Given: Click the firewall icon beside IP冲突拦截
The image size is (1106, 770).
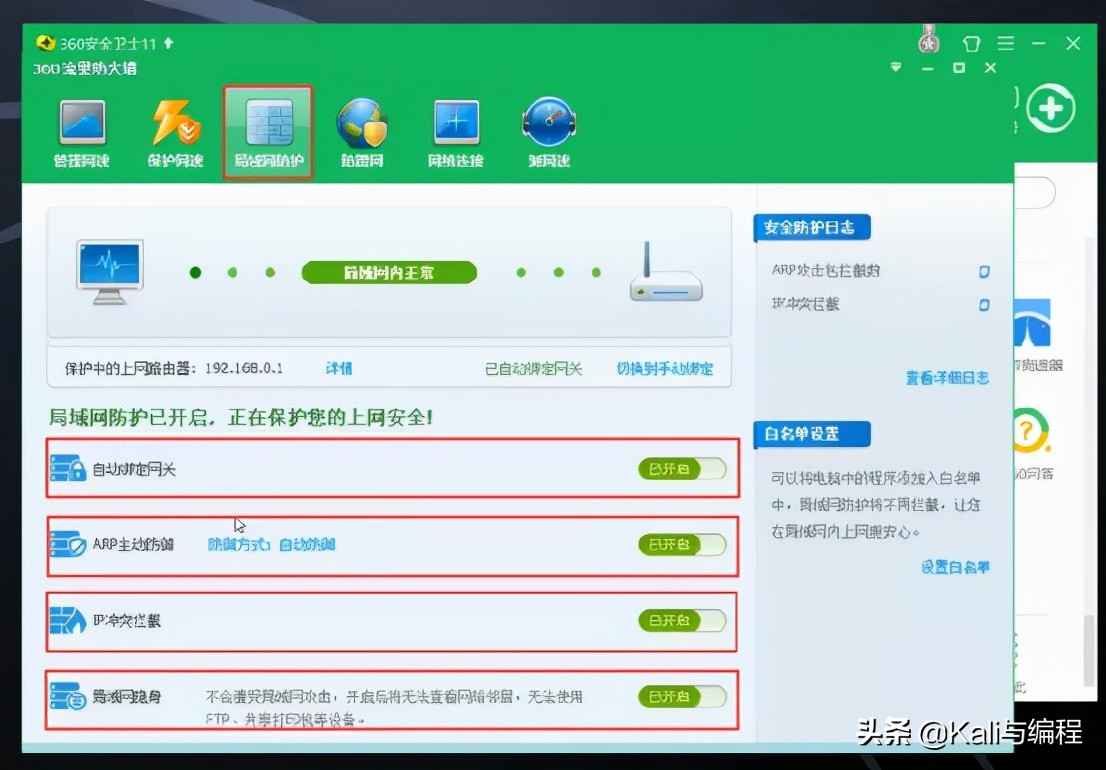Looking at the screenshot, I should [68, 620].
